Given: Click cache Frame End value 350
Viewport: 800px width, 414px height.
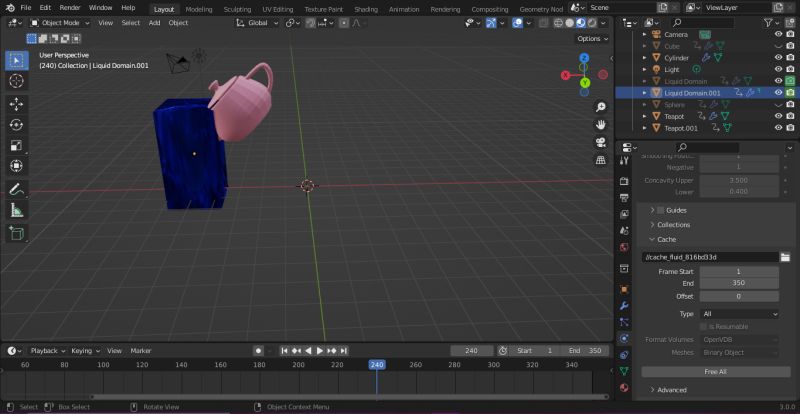Looking at the screenshot, I should [739, 283].
